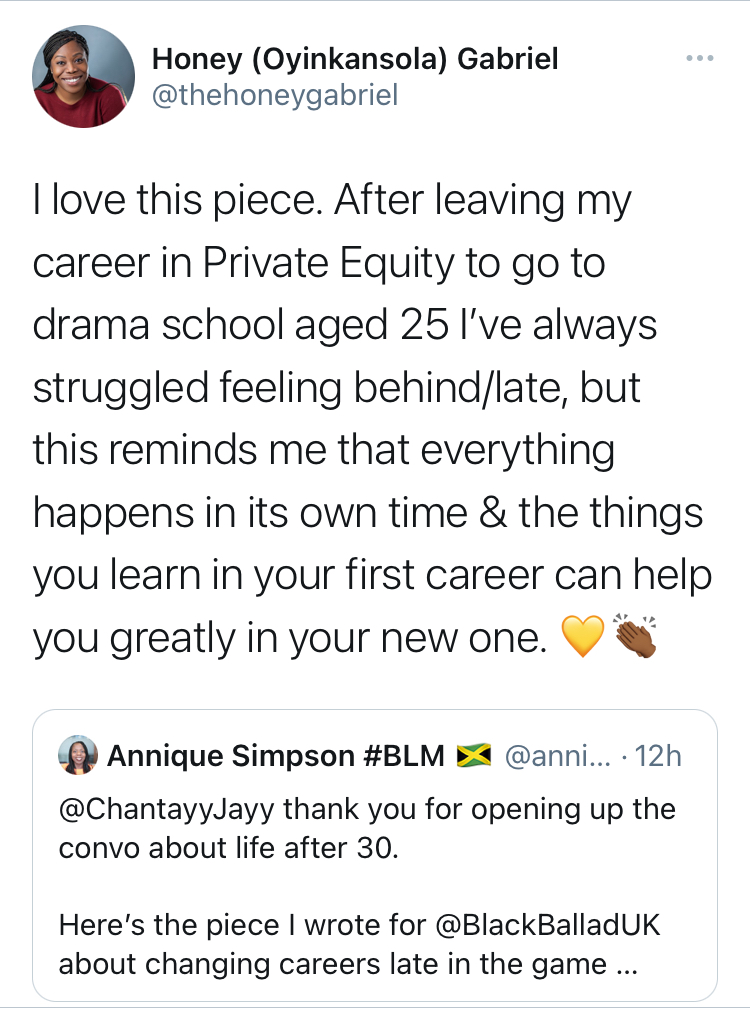Click the yellow heart emoji

tap(584, 638)
